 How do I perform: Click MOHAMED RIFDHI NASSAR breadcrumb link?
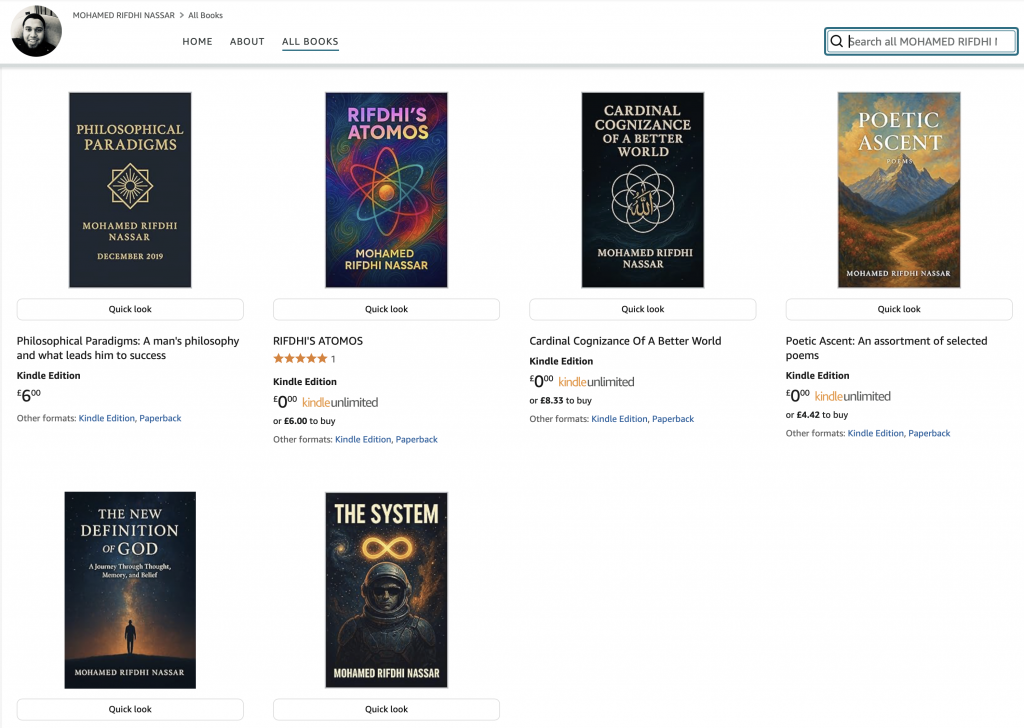coord(122,16)
